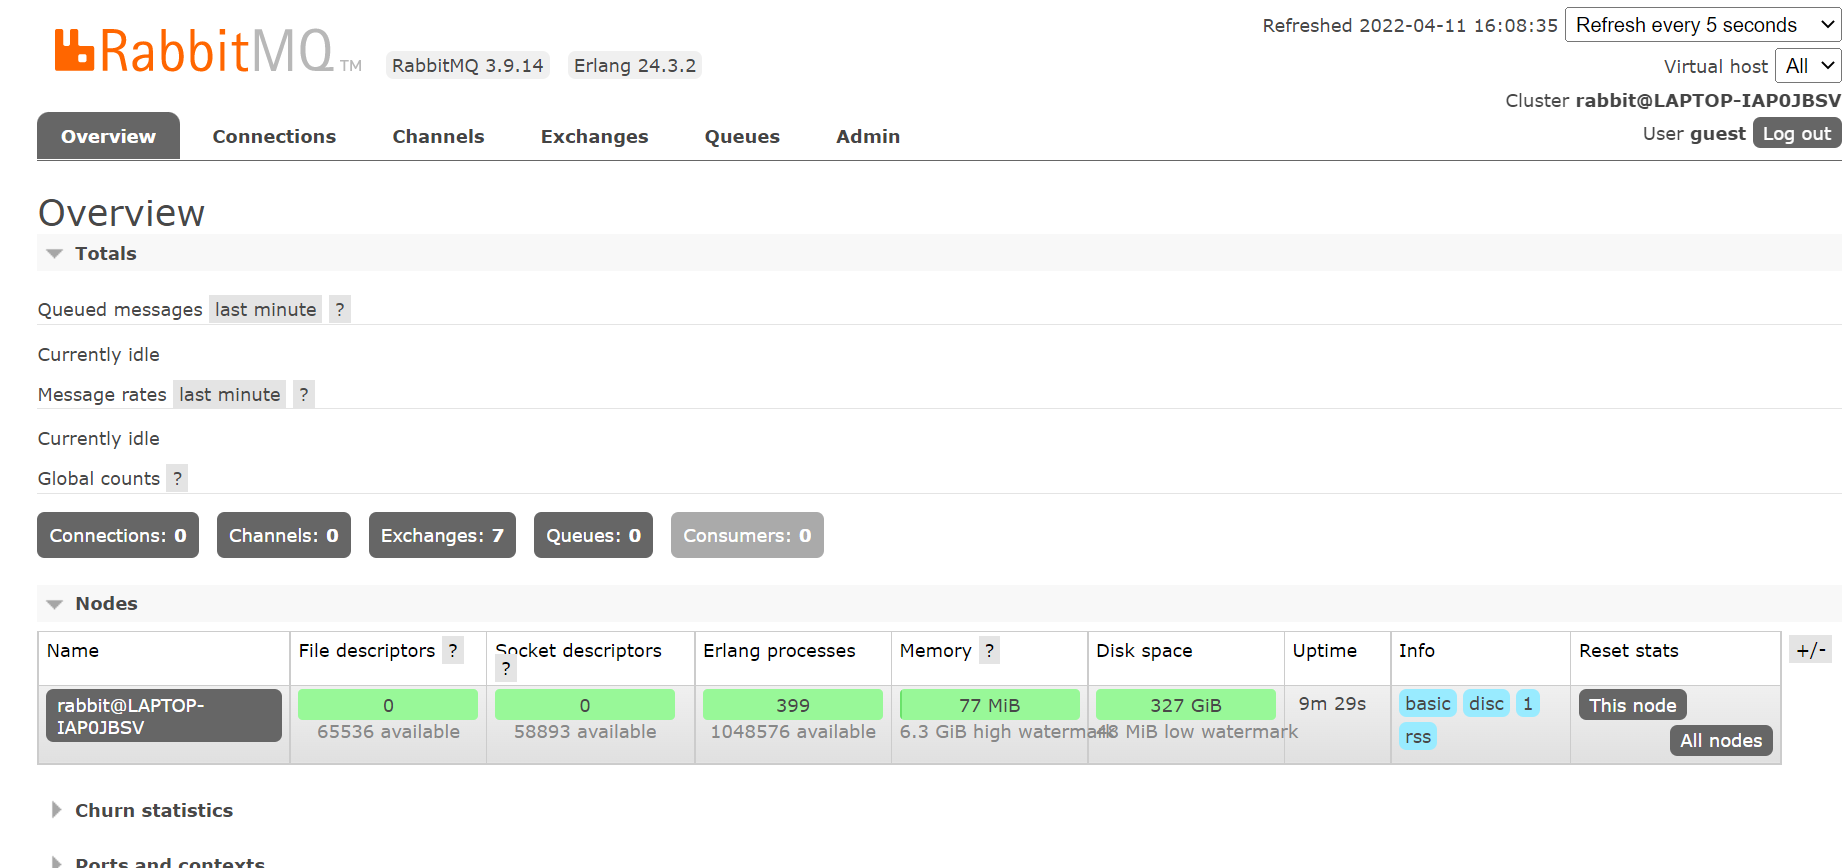This screenshot has width=1846, height=868.
Task: Click the user name 'guest'
Action: click(1718, 134)
